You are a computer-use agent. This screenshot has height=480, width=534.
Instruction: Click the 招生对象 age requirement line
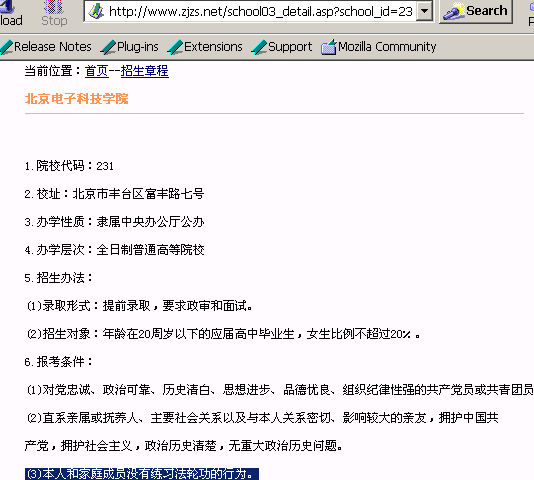tap(223, 334)
